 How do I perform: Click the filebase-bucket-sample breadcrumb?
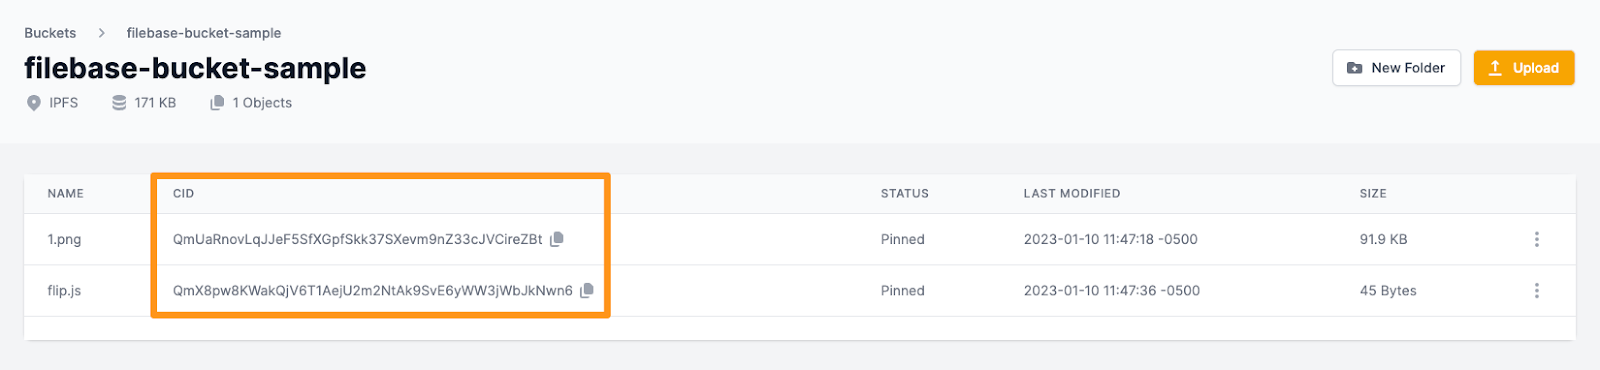click(204, 33)
